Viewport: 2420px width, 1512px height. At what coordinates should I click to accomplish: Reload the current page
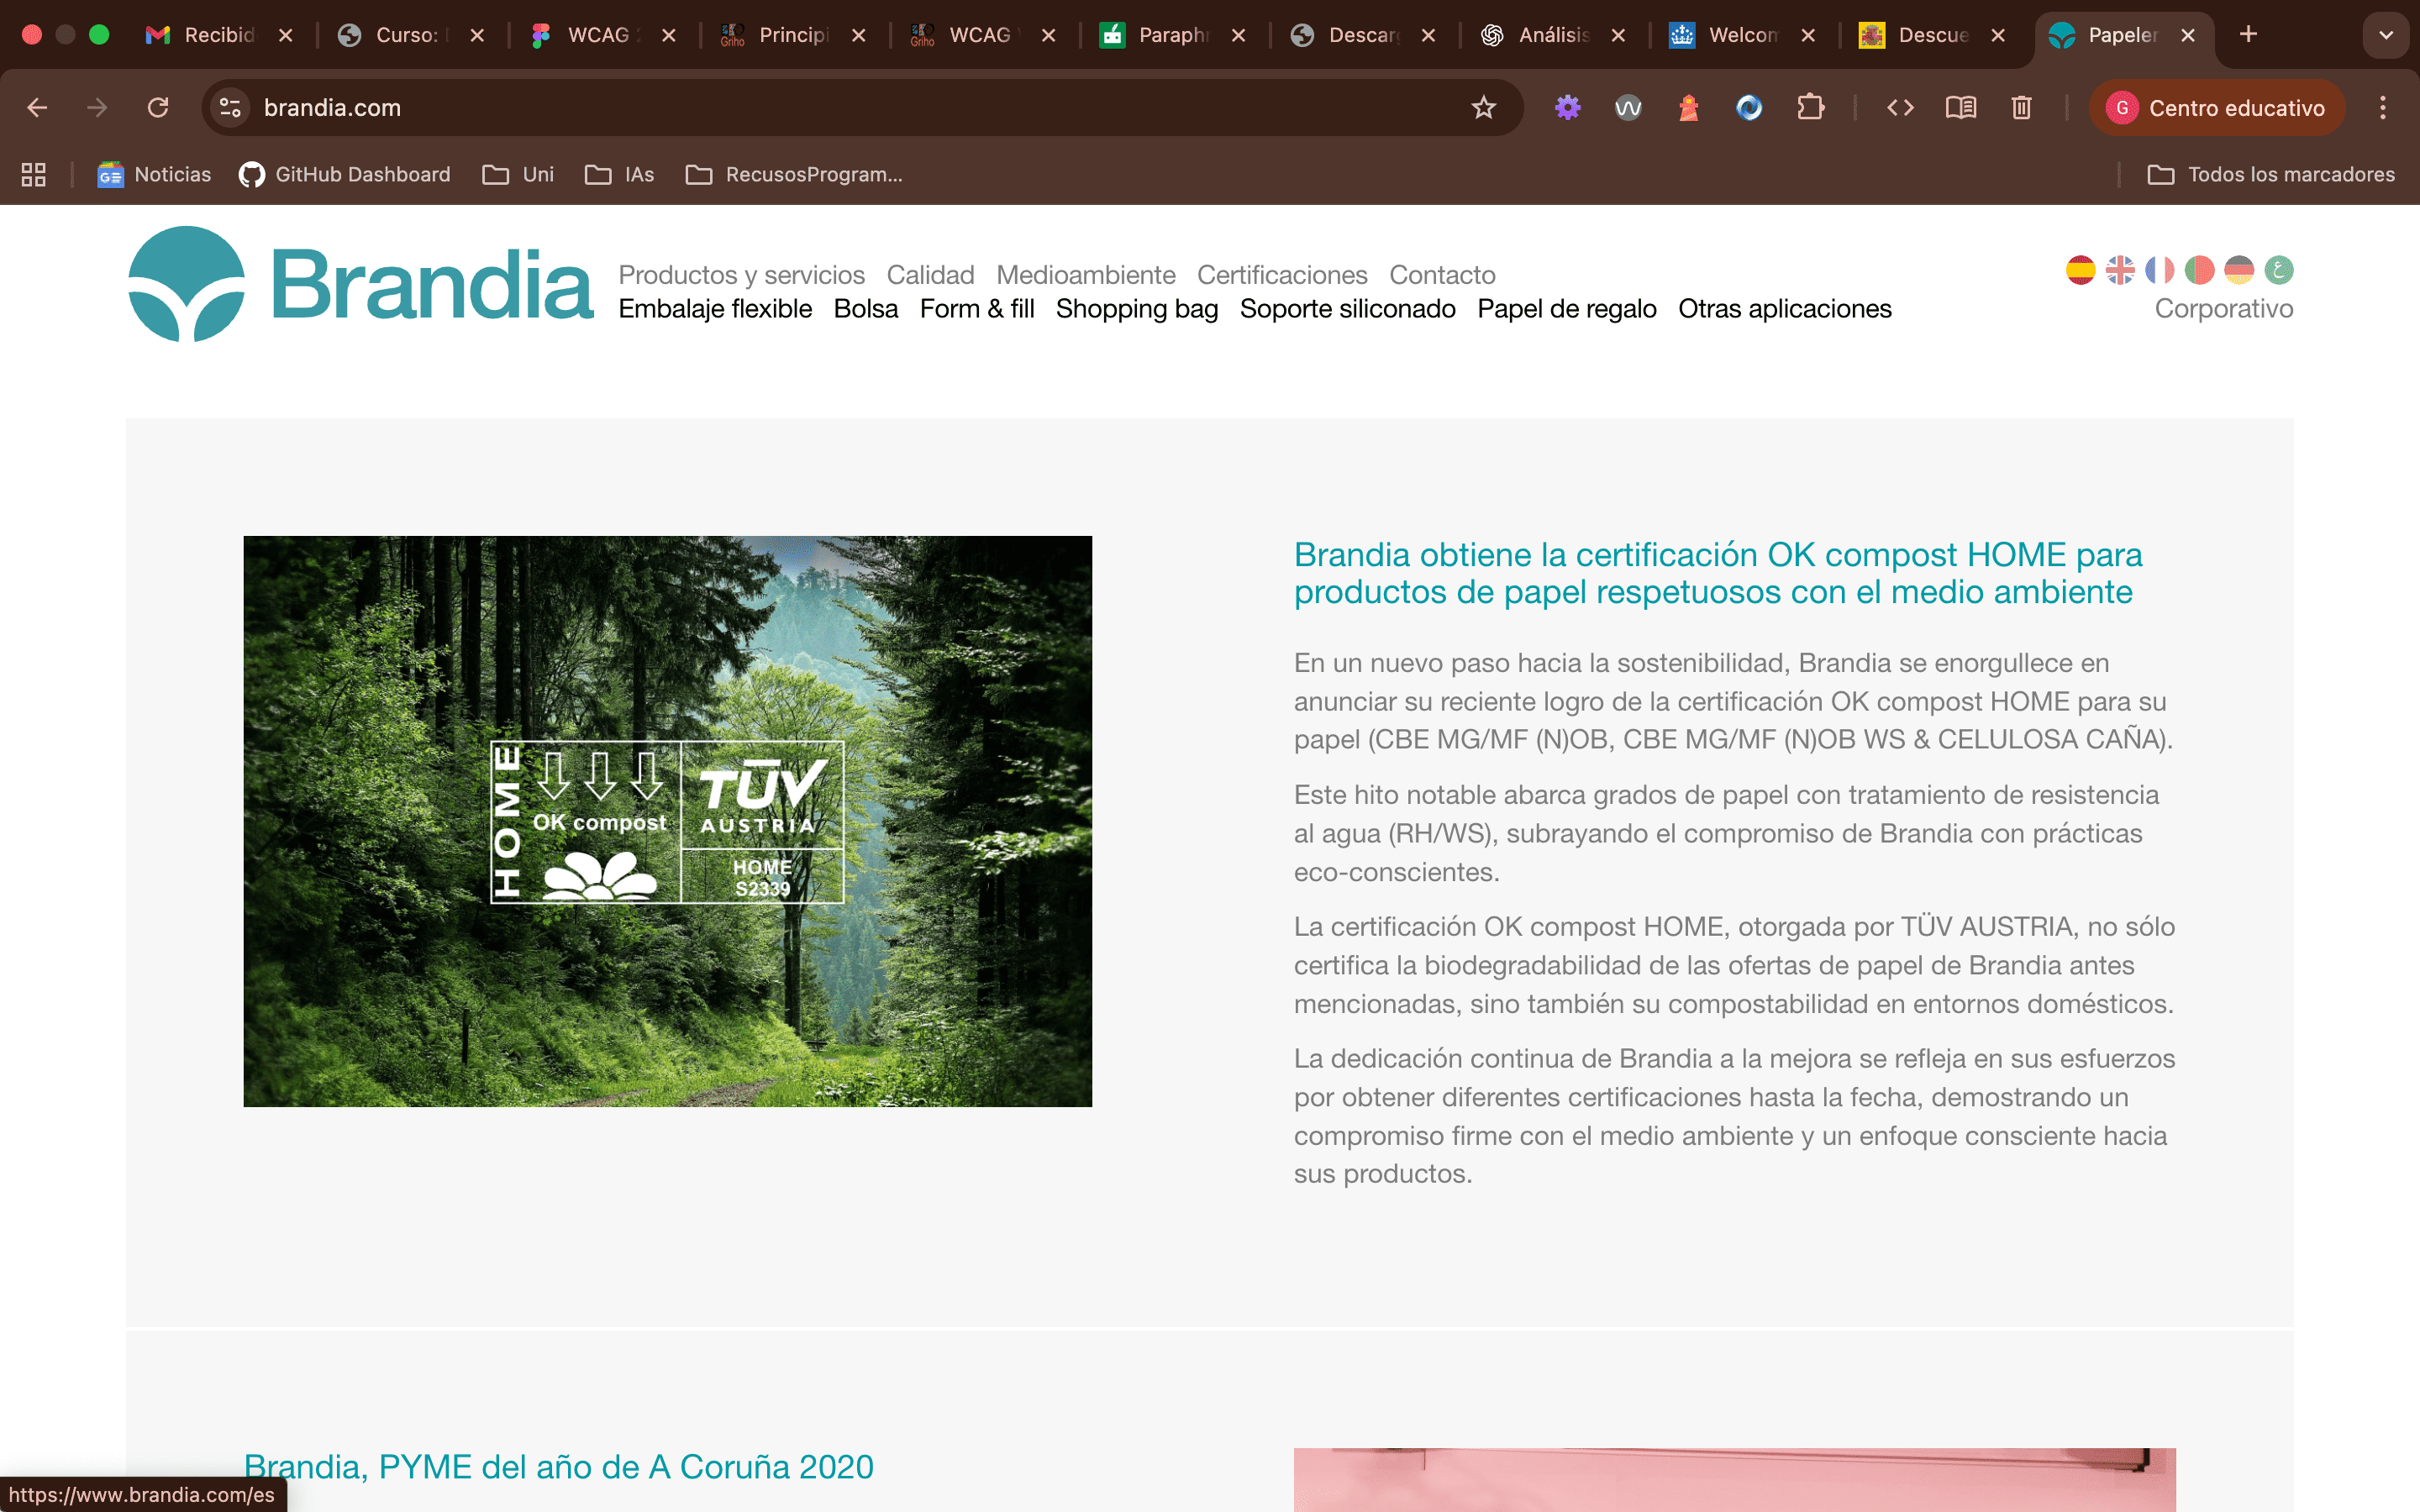(x=158, y=108)
